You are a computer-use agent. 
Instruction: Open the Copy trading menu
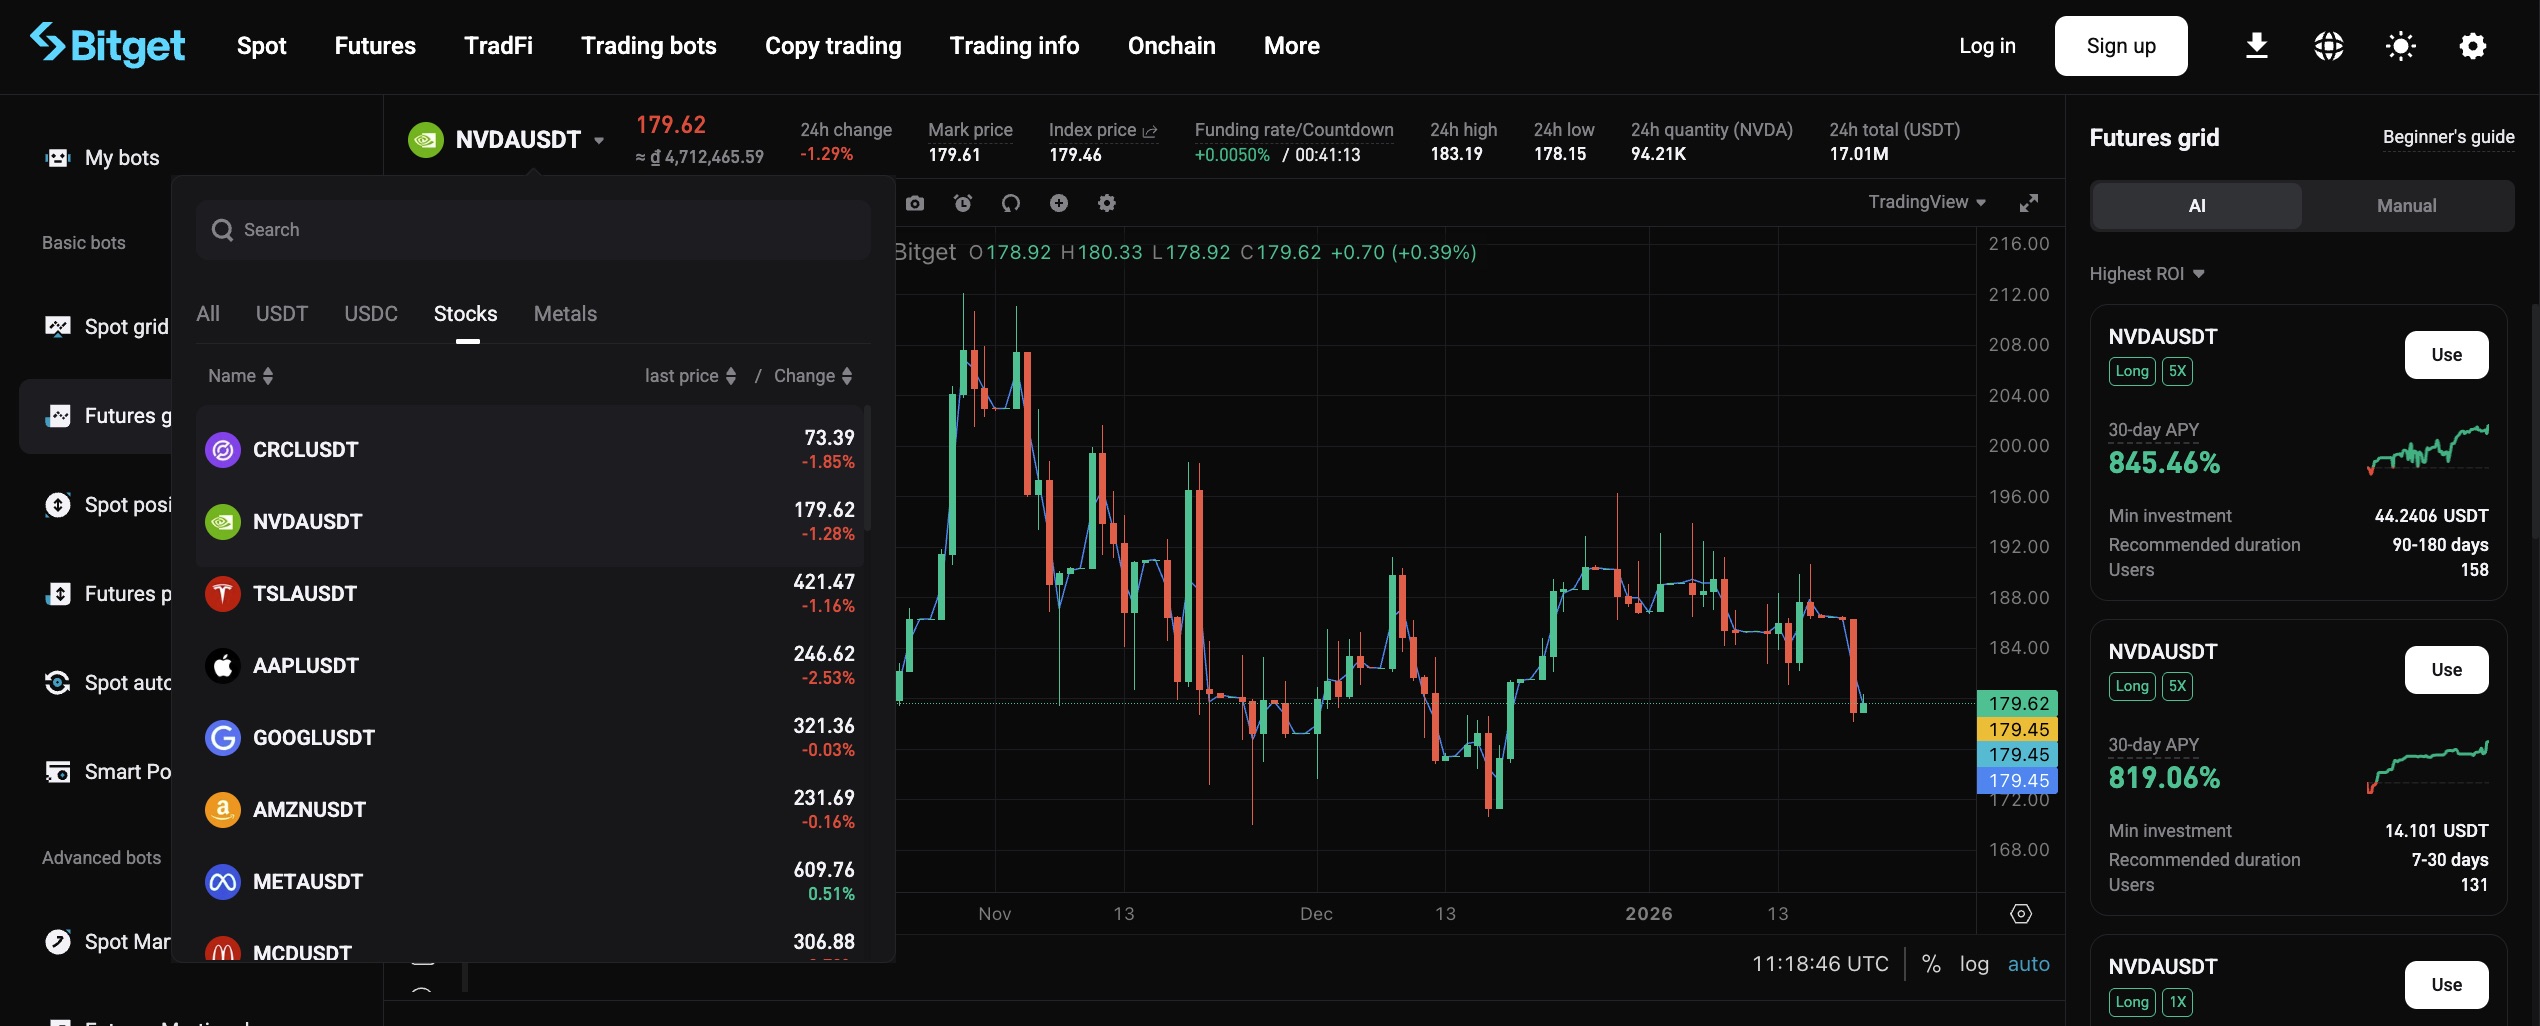[x=833, y=46]
